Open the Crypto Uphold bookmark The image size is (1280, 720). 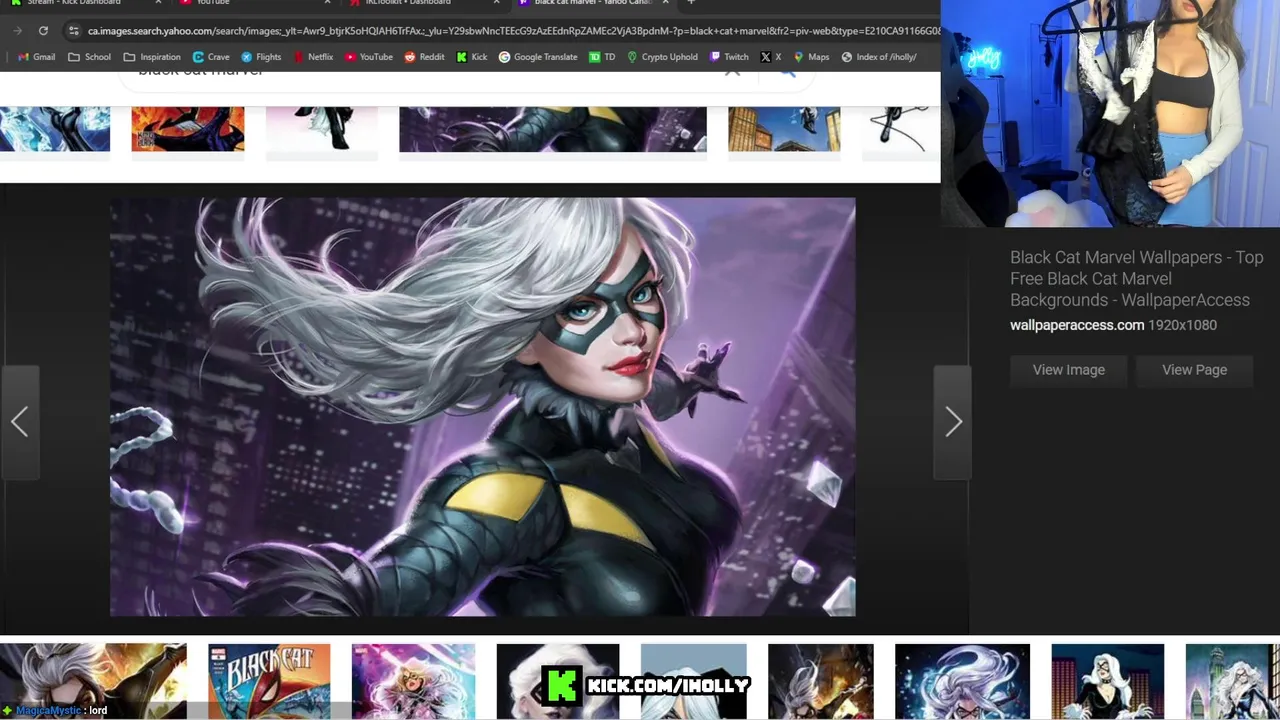pos(662,57)
